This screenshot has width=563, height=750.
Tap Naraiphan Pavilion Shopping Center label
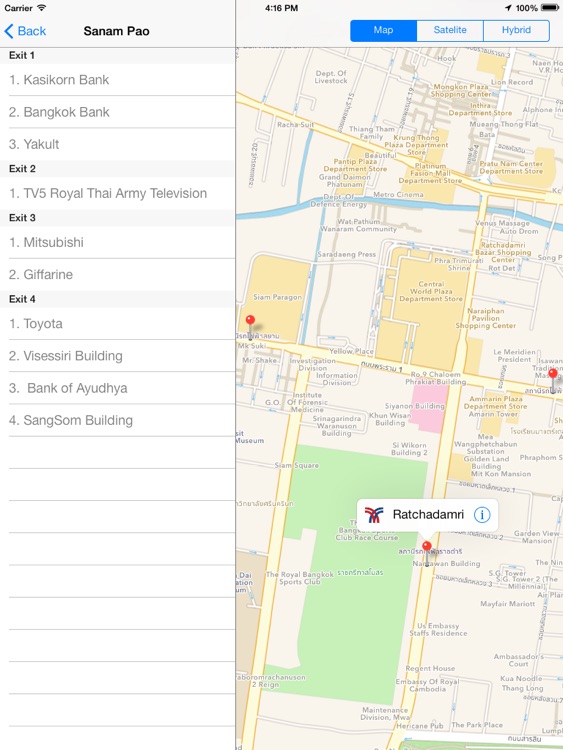coord(486,318)
